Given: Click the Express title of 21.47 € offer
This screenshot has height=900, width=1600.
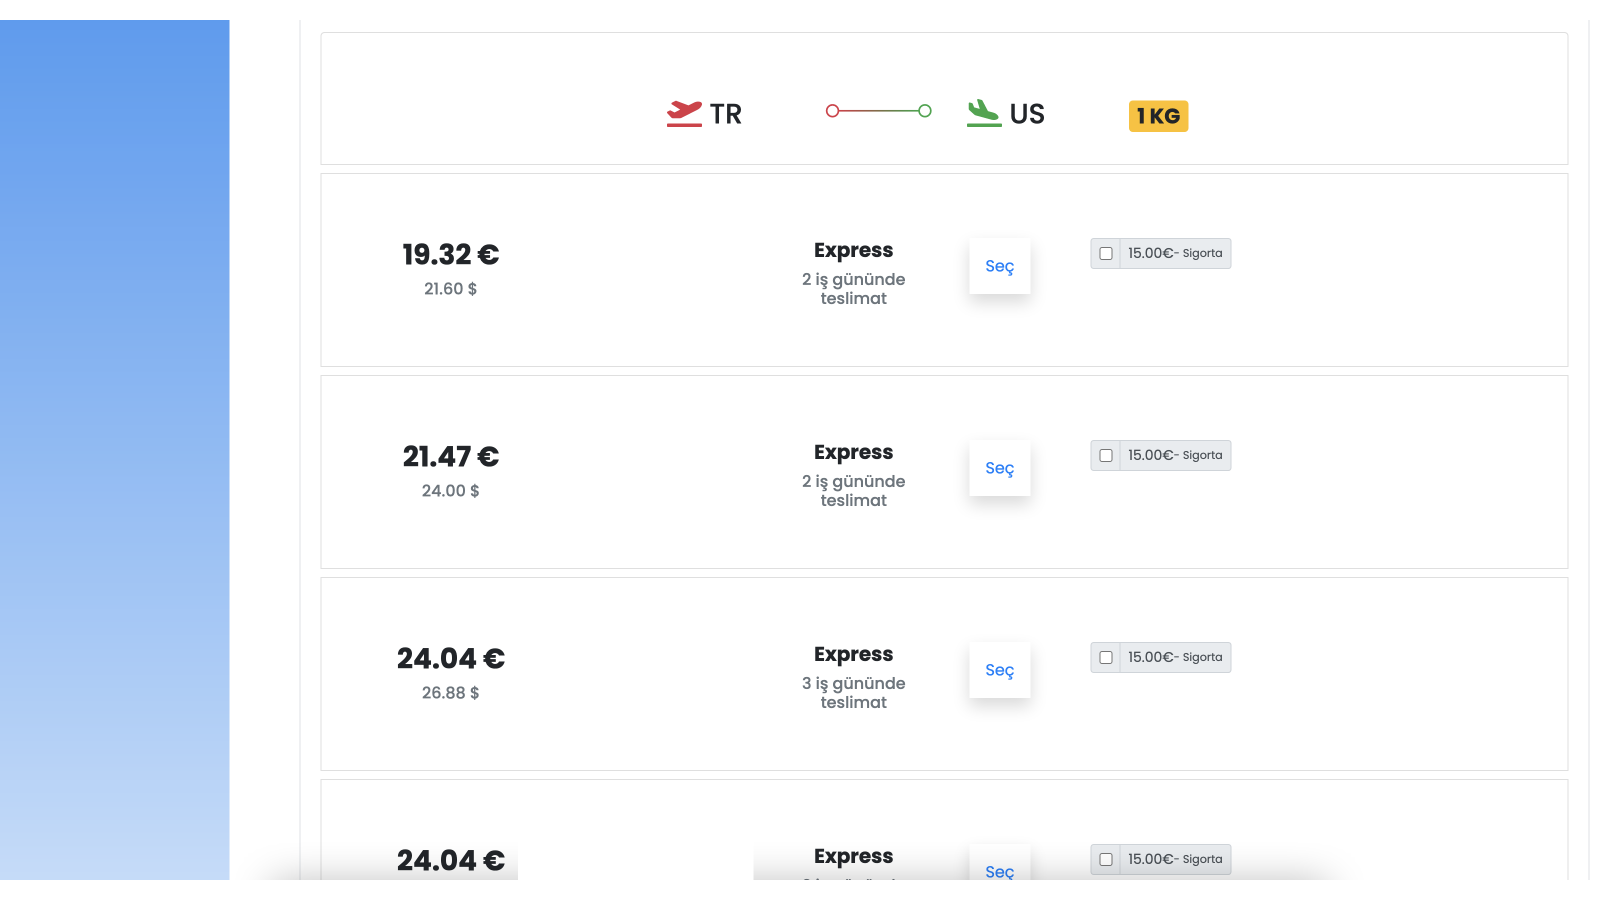Looking at the screenshot, I should click(x=854, y=452).
